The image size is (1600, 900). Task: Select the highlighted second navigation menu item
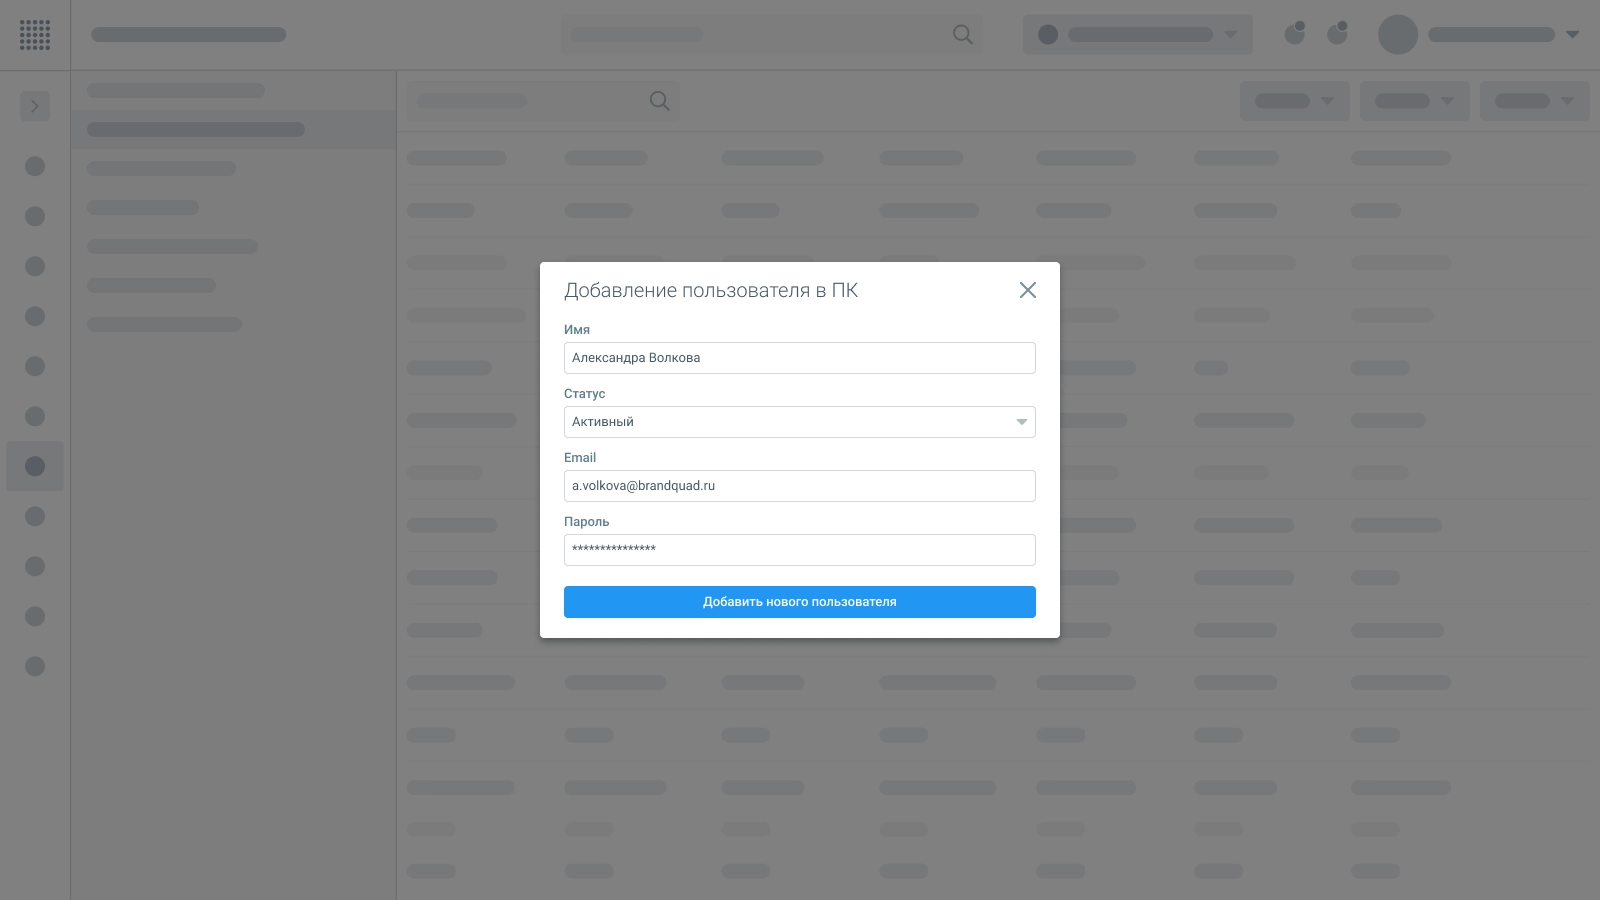tap(196, 130)
